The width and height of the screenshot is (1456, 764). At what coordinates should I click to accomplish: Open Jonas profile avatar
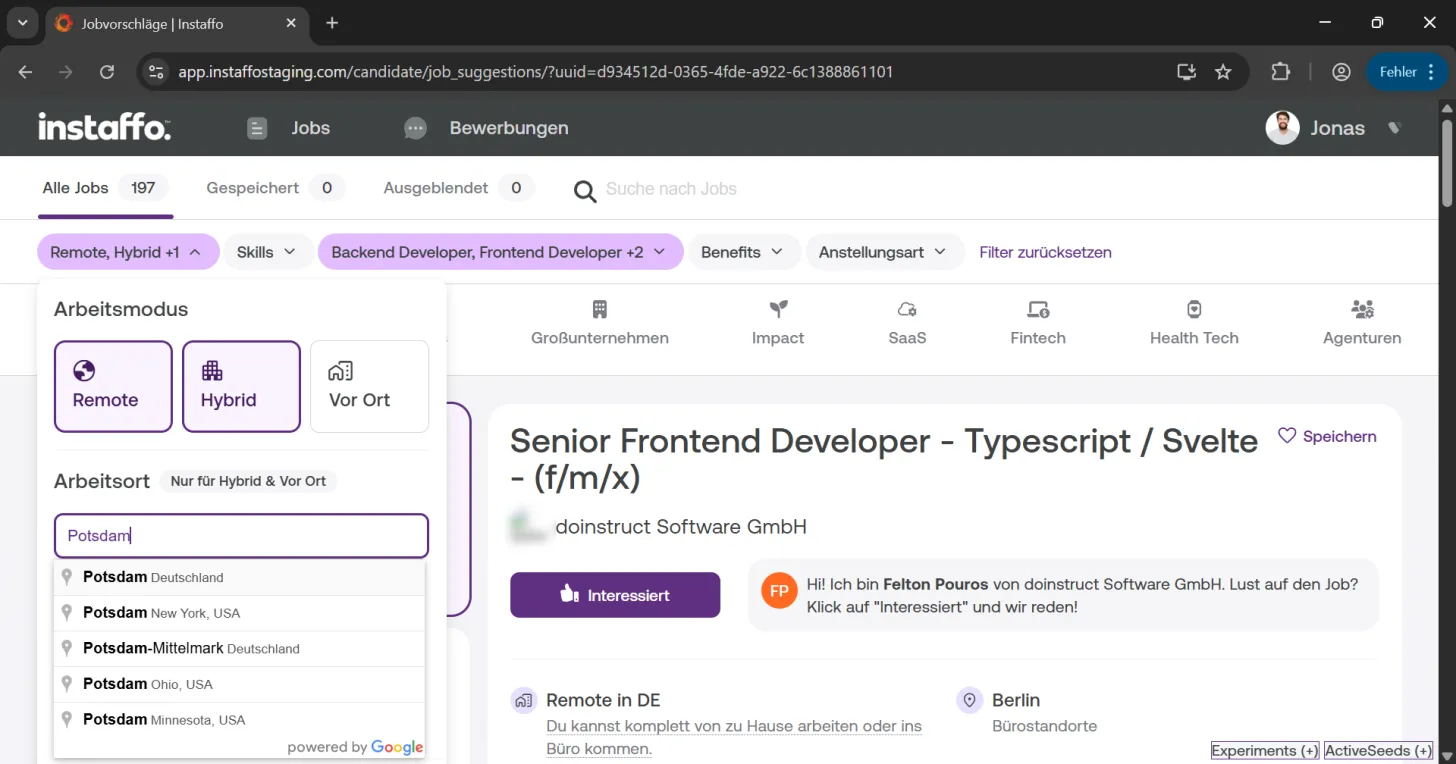pyautogui.click(x=1282, y=128)
